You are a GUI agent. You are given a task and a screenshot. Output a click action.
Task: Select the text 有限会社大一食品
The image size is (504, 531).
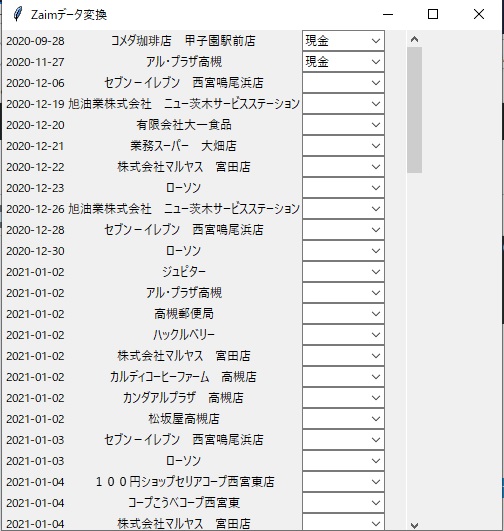(184, 125)
